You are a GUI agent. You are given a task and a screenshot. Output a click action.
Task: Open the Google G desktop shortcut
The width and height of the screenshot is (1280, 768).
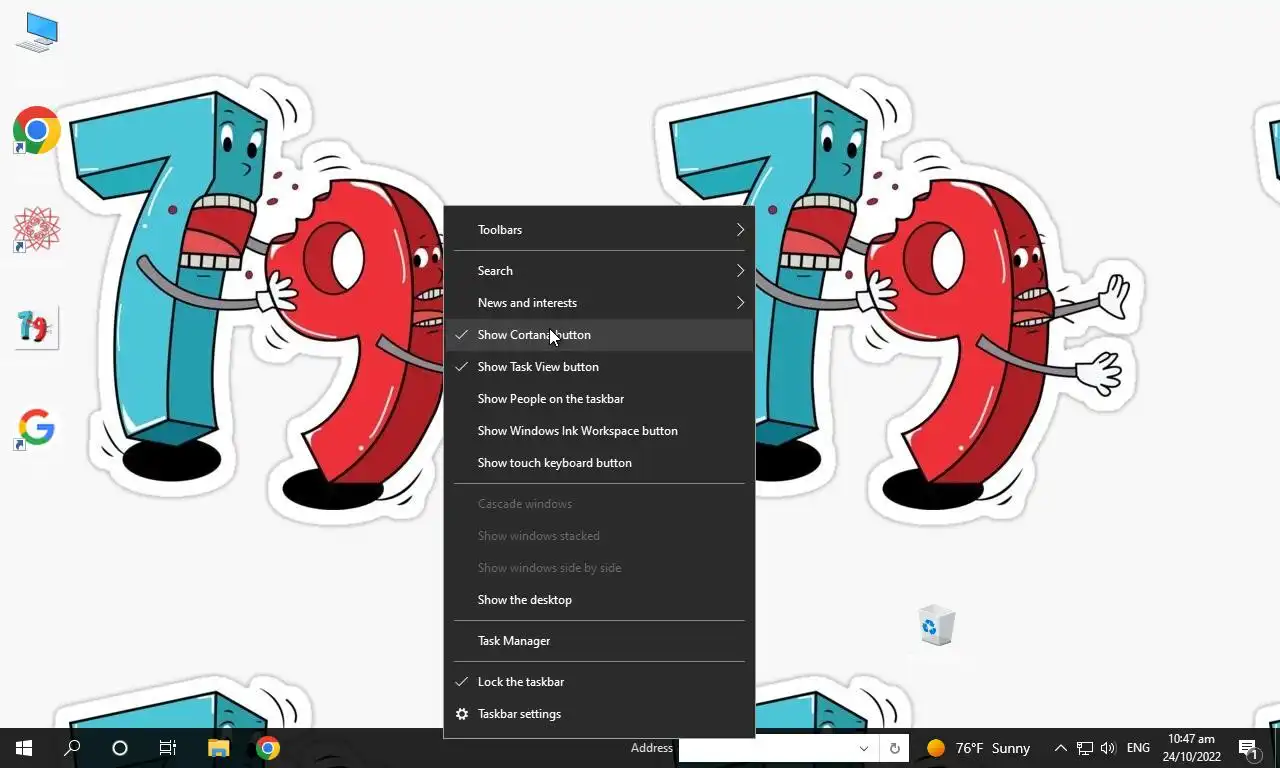point(37,428)
